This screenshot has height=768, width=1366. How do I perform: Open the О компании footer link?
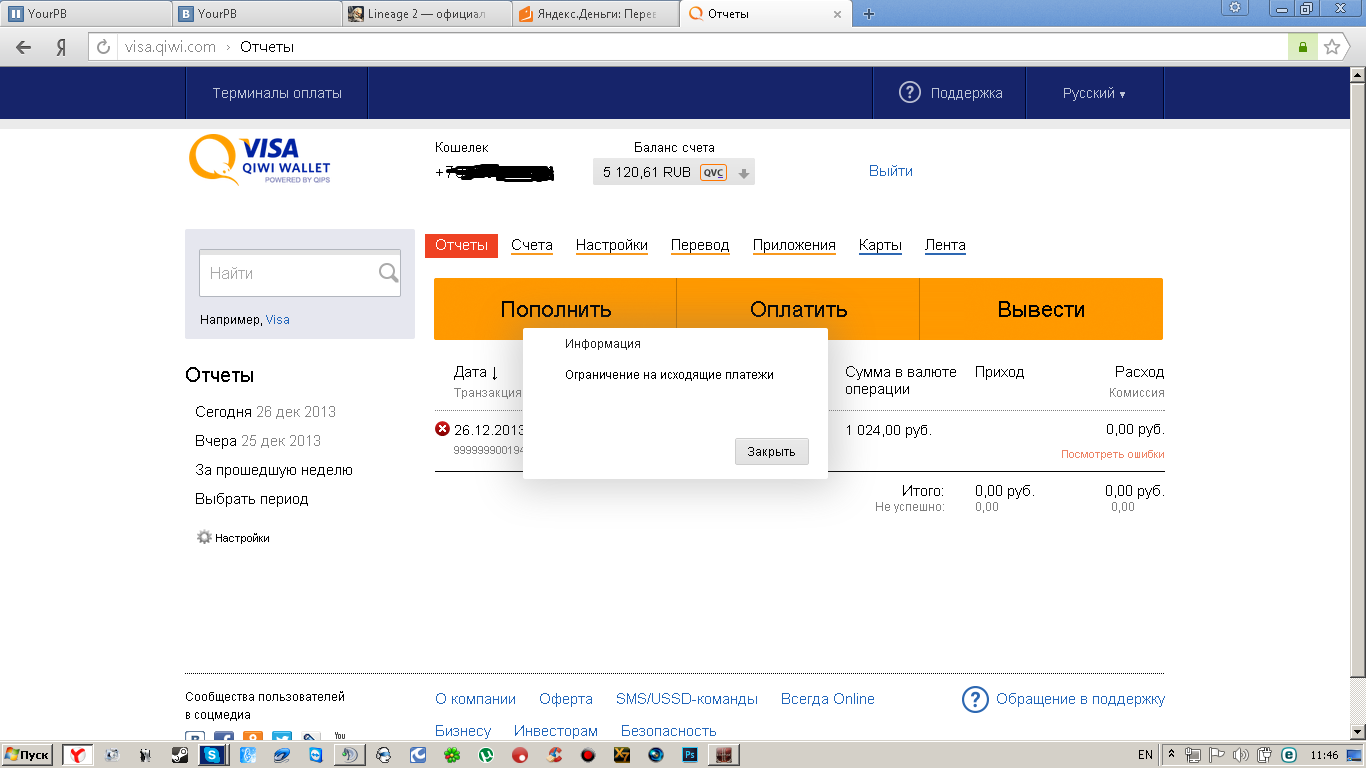(475, 699)
